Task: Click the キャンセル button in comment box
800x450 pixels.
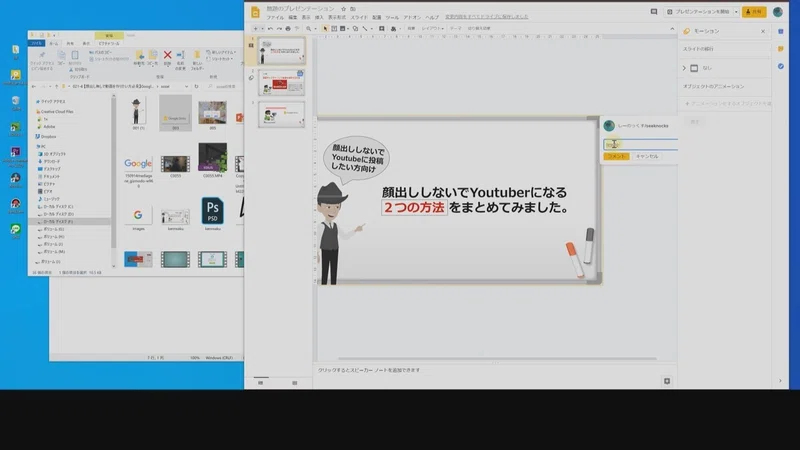Action: tap(646, 156)
